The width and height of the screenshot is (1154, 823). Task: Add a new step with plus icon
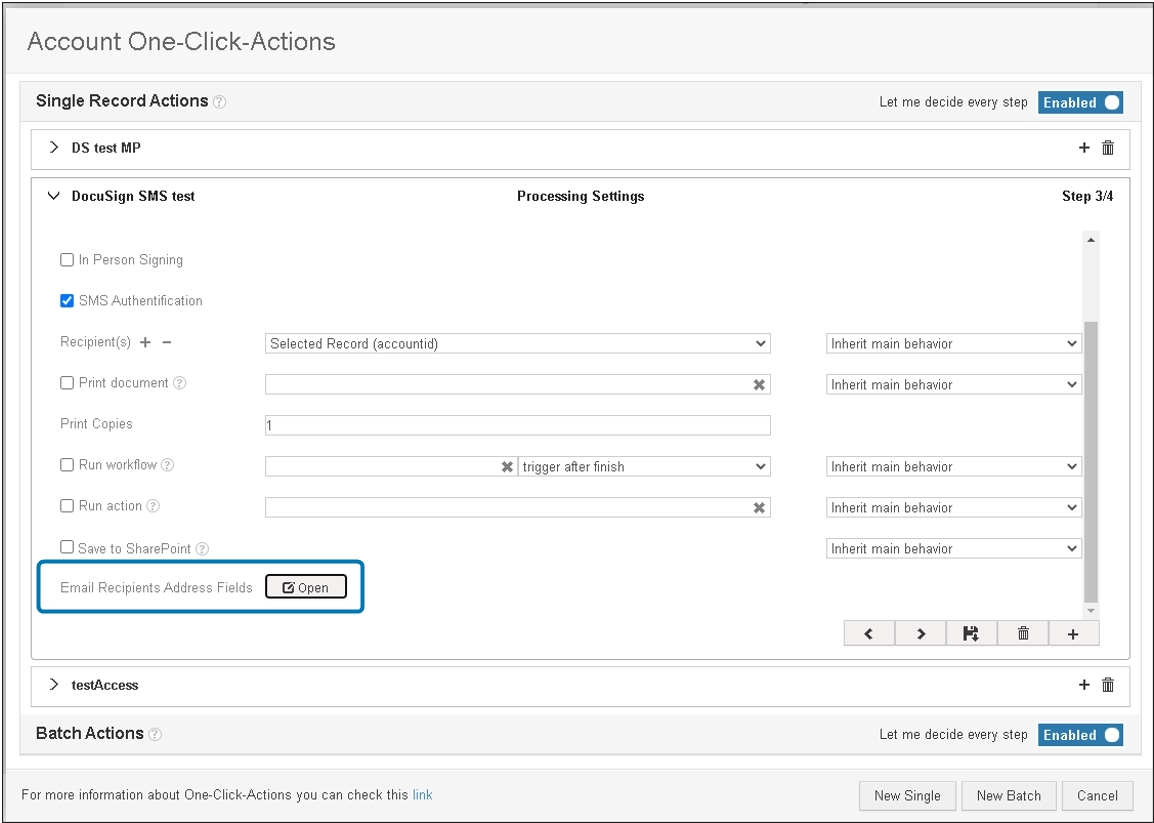(x=1074, y=632)
